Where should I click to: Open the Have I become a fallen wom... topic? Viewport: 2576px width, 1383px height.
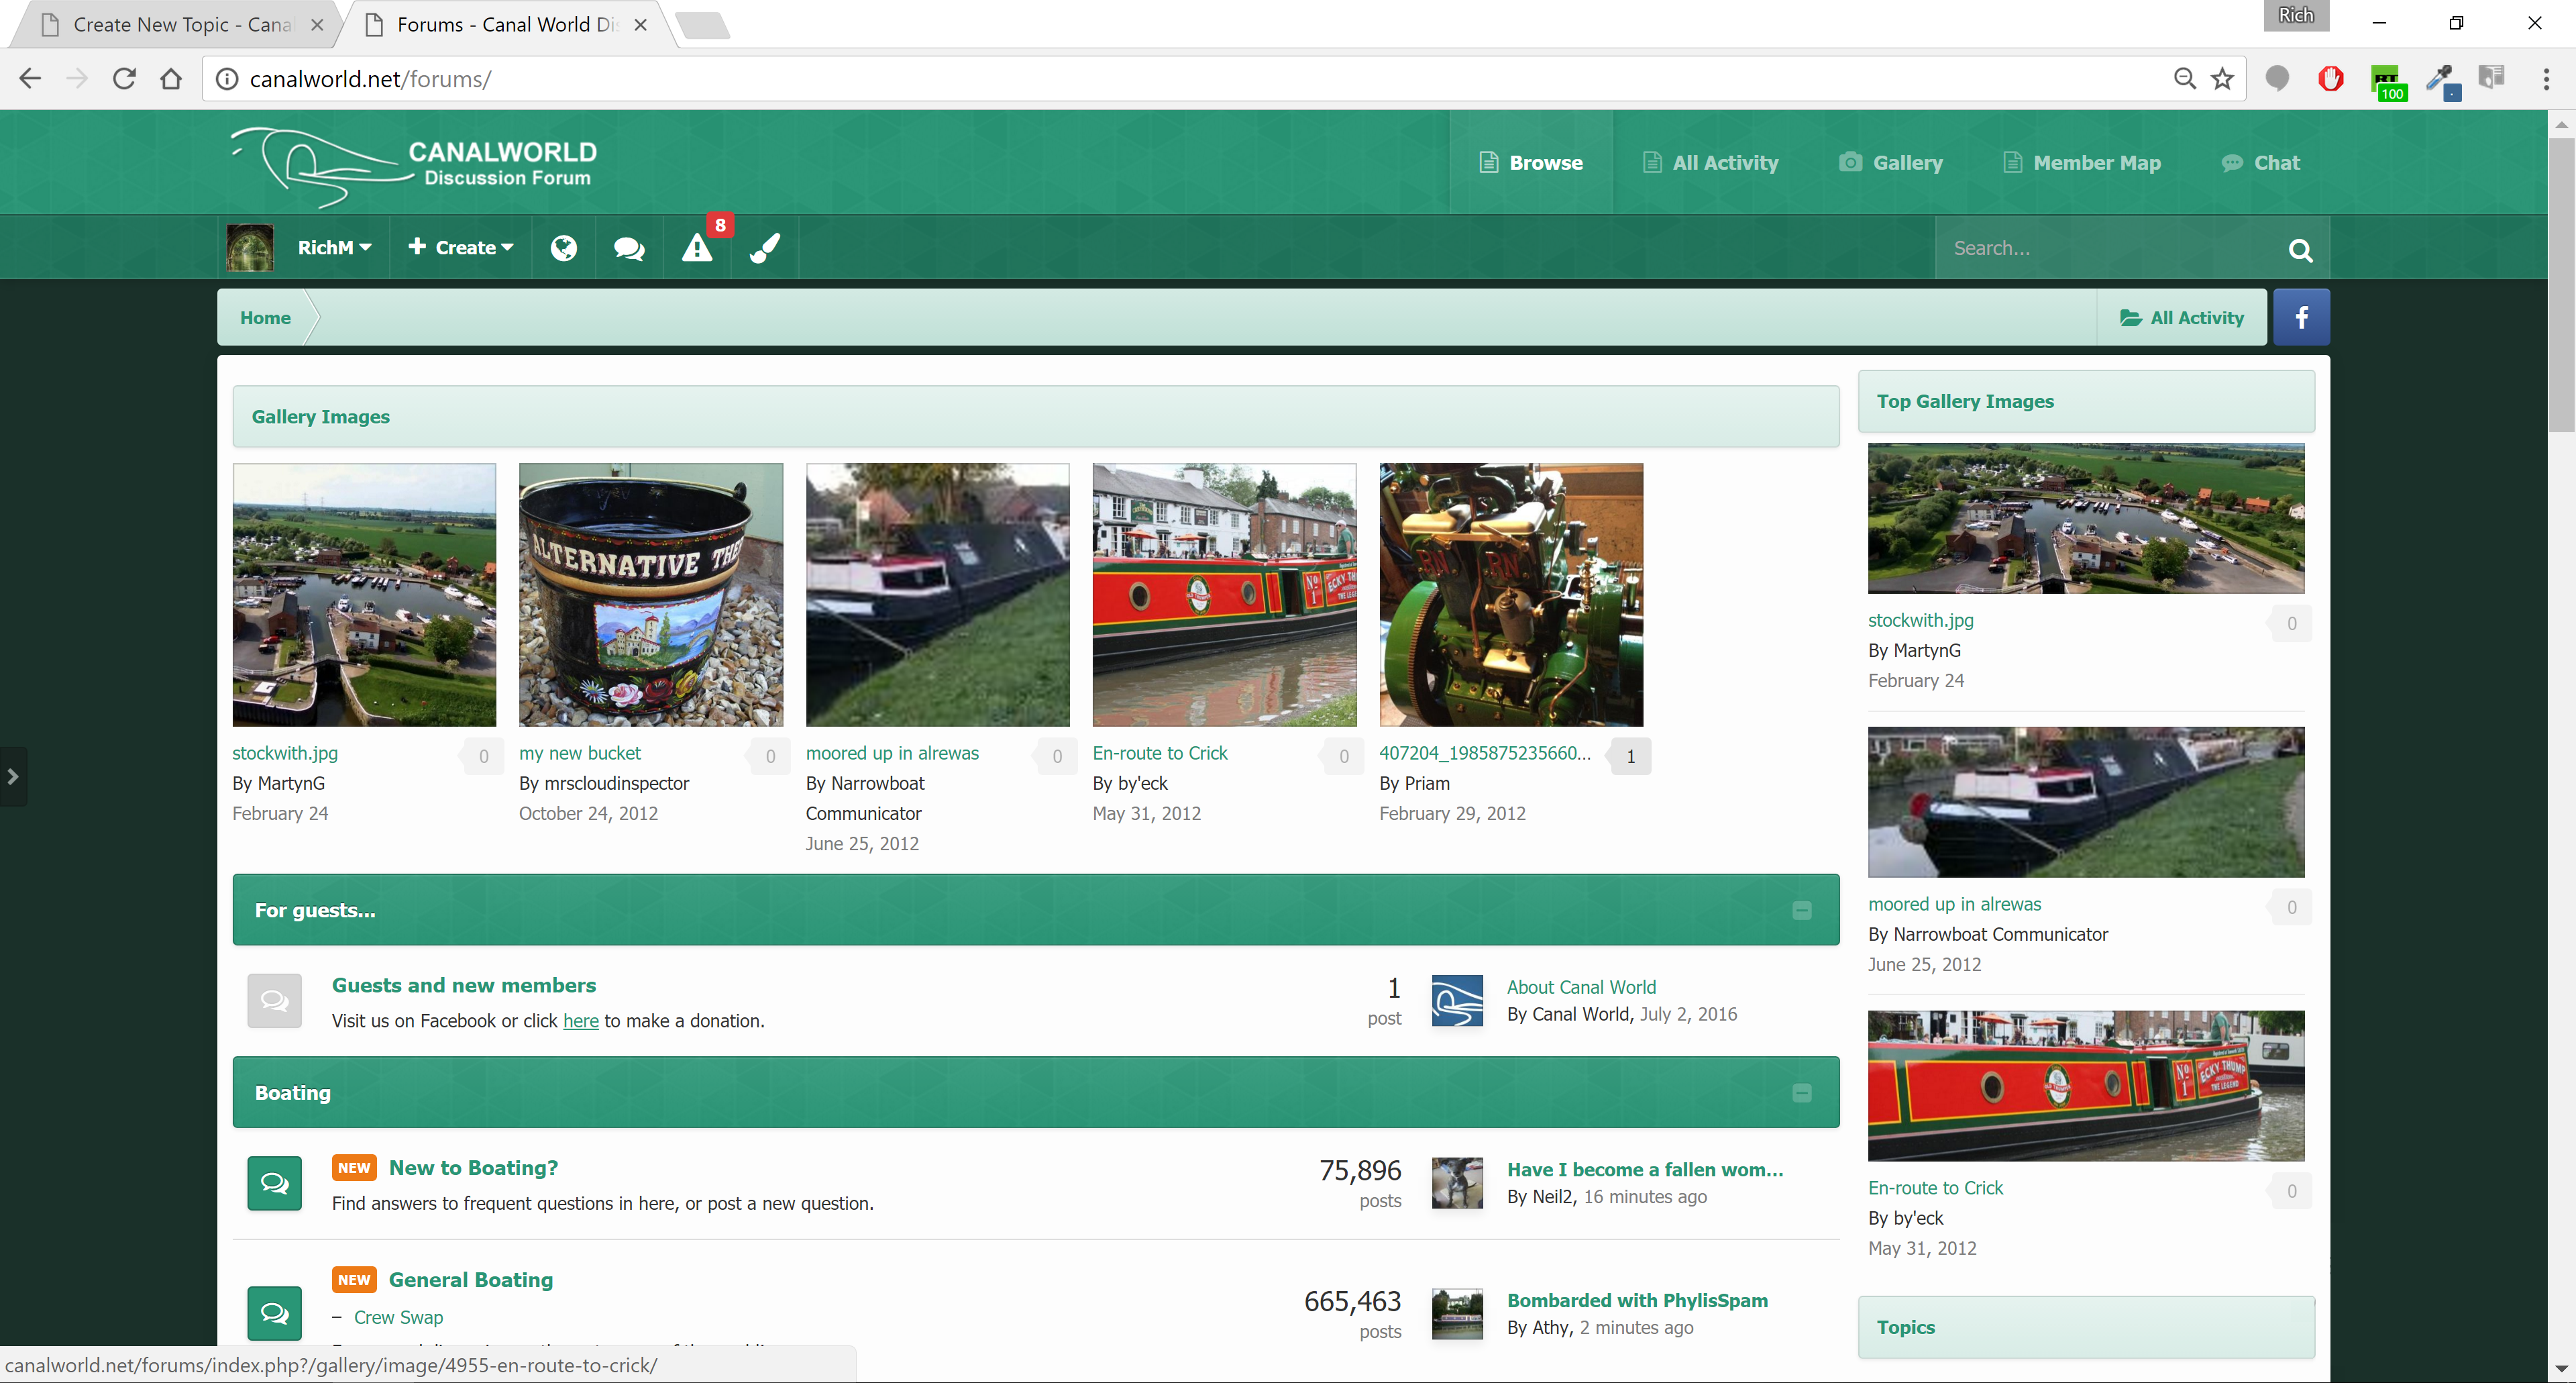point(1645,1169)
